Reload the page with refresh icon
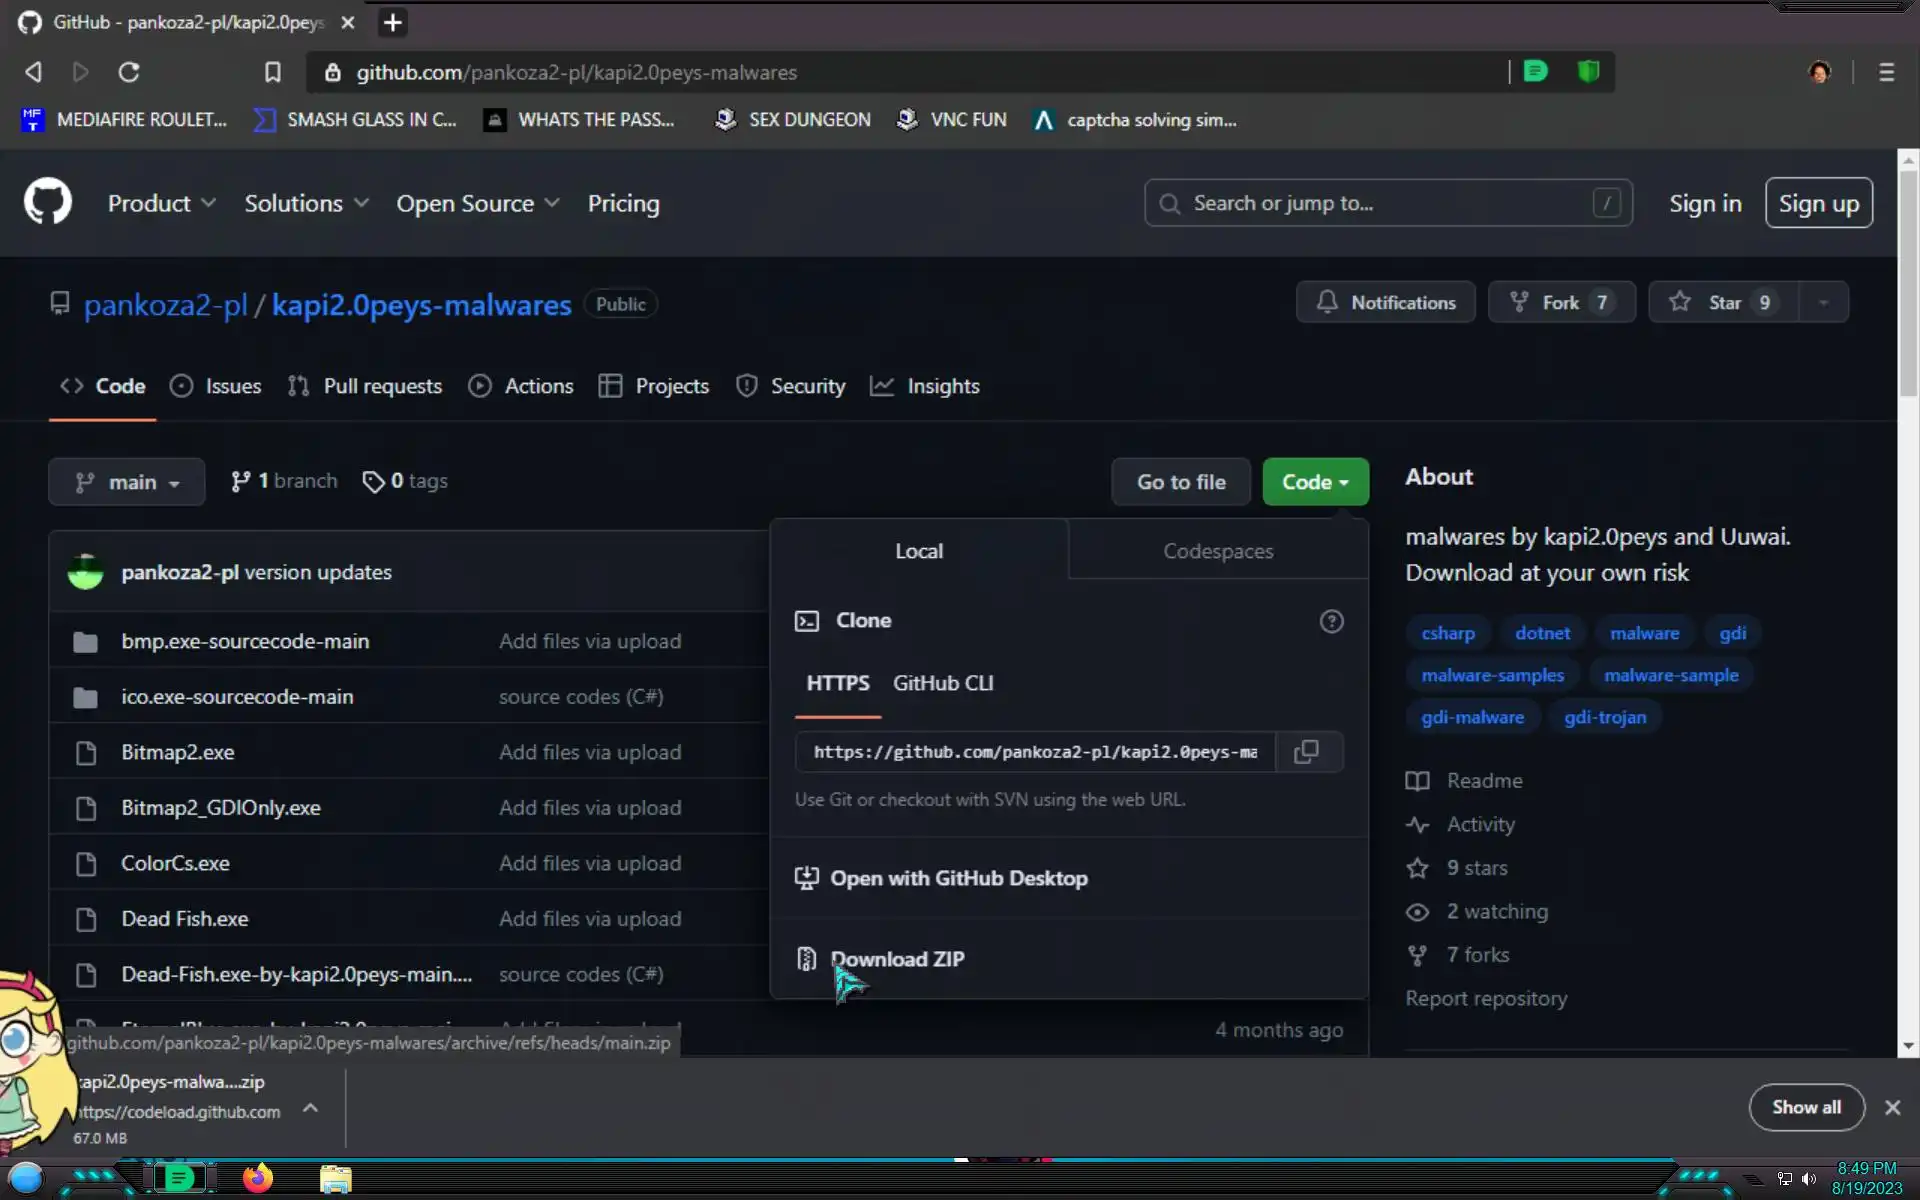This screenshot has height=1200, width=1920. (129, 72)
